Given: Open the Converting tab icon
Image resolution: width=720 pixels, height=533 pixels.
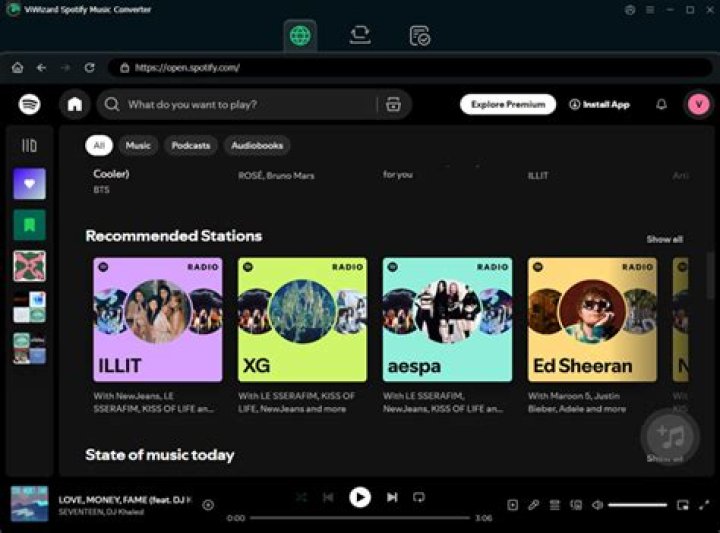Looking at the screenshot, I should point(360,35).
